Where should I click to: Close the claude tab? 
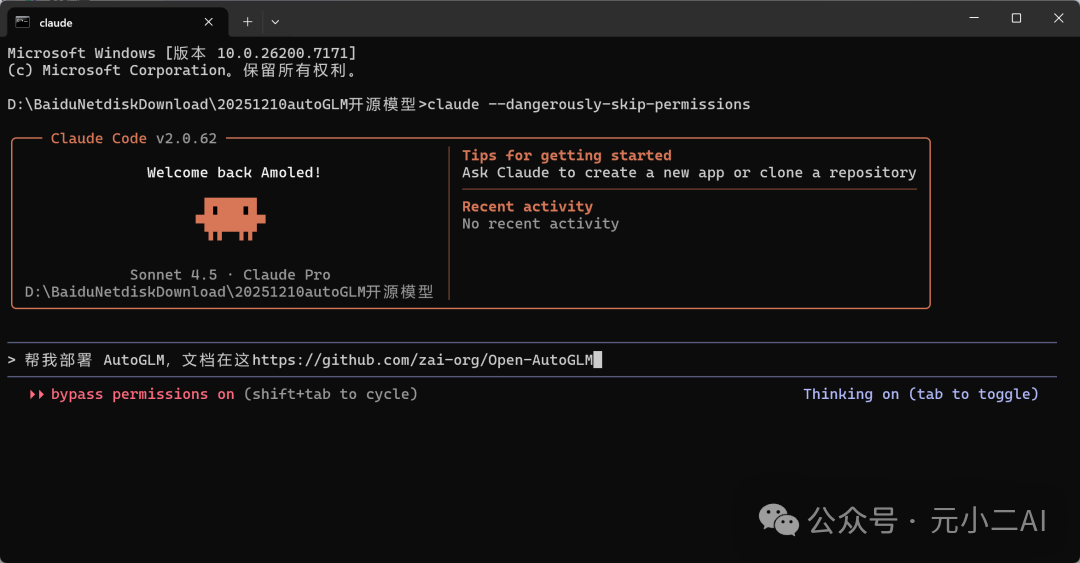point(209,22)
